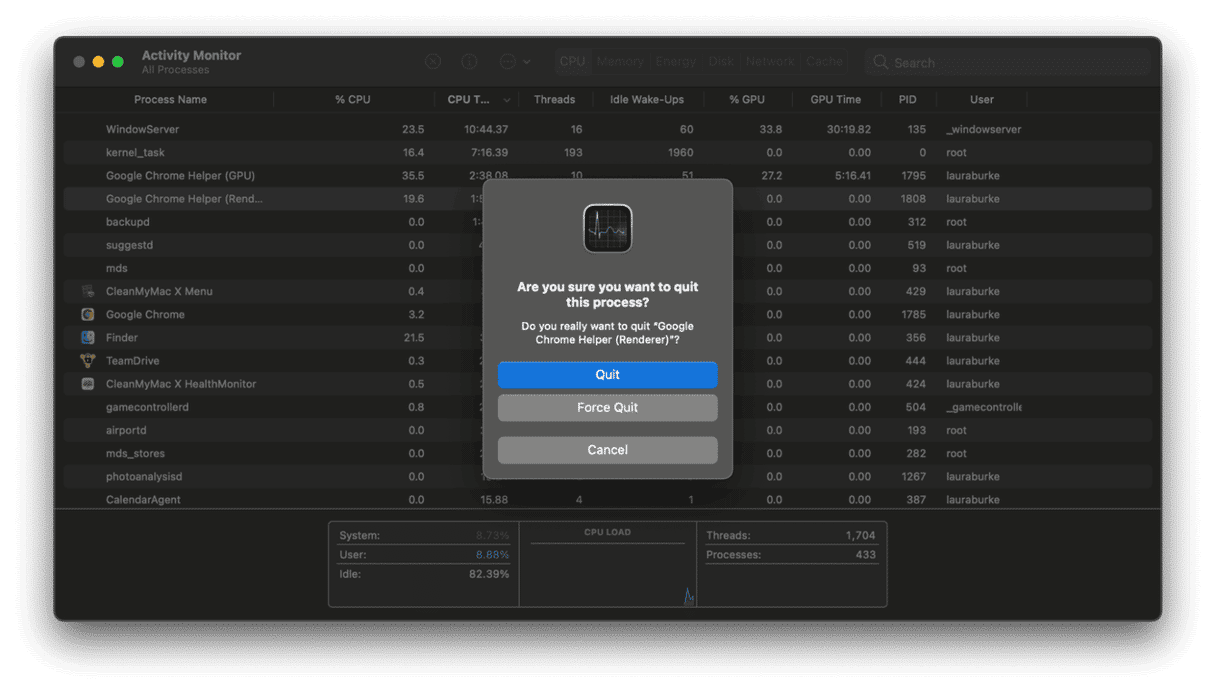
Task: Click the Search field in toolbar
Action: [x=1010, y=62]
